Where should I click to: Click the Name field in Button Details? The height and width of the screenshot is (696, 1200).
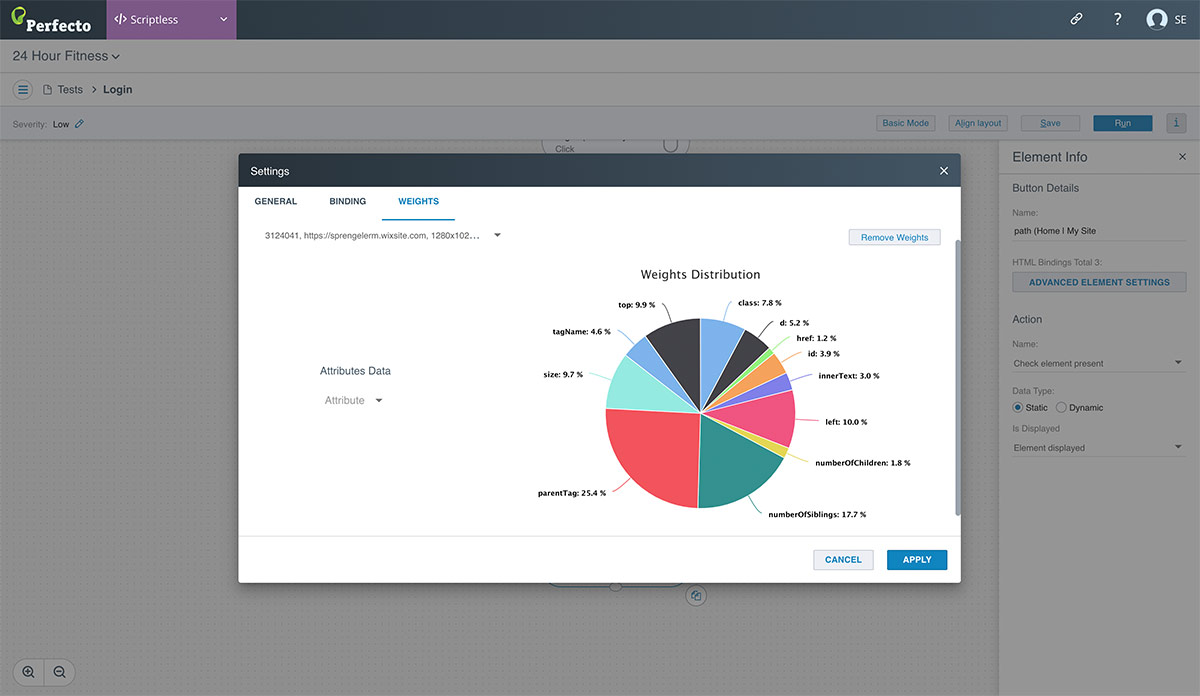[1099, 231]
